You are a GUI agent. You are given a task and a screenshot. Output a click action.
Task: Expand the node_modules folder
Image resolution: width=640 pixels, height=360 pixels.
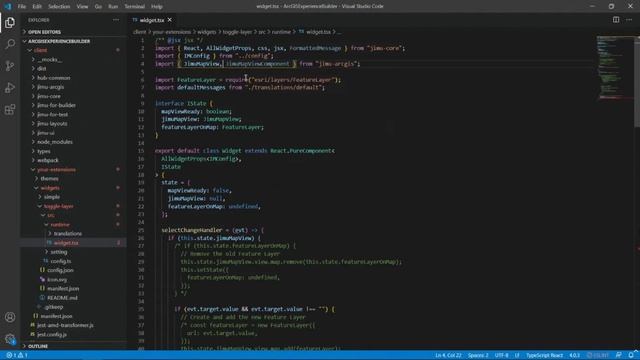[73, 142]
